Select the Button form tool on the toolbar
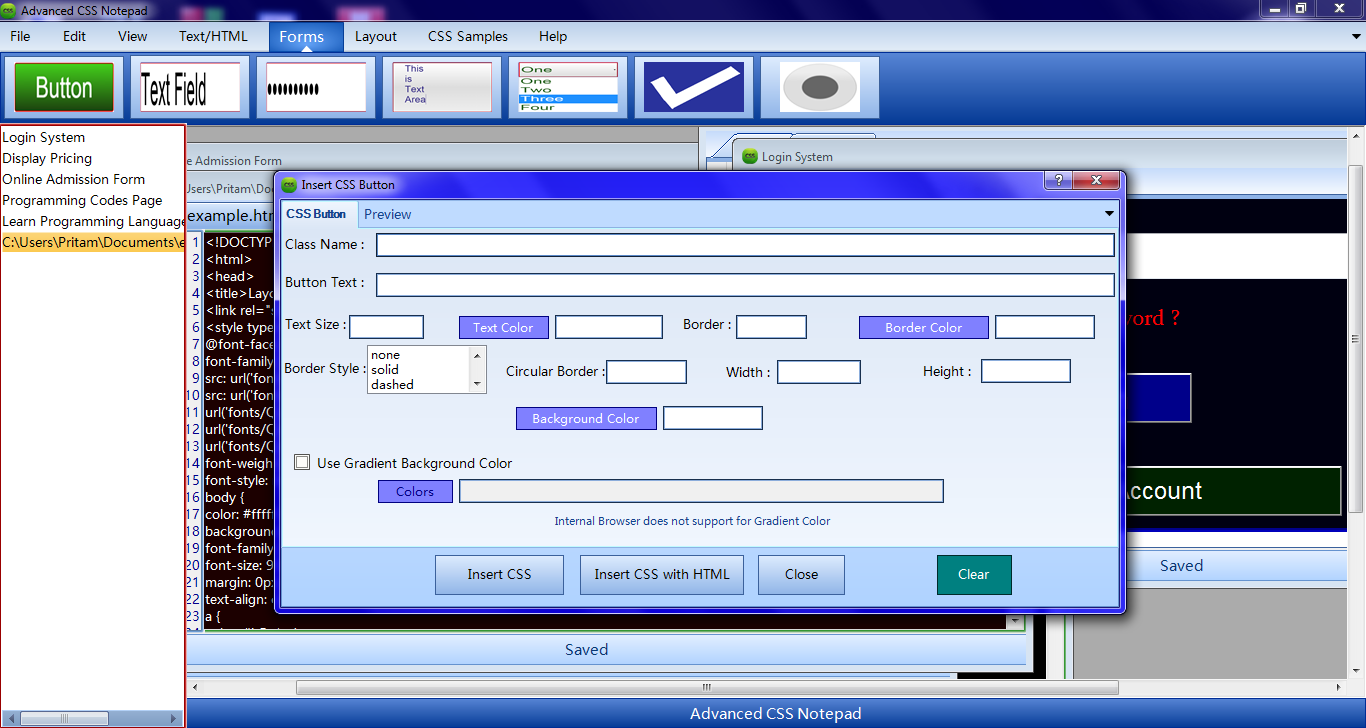Screen dimensions: 1366x728 coord(63,87)
